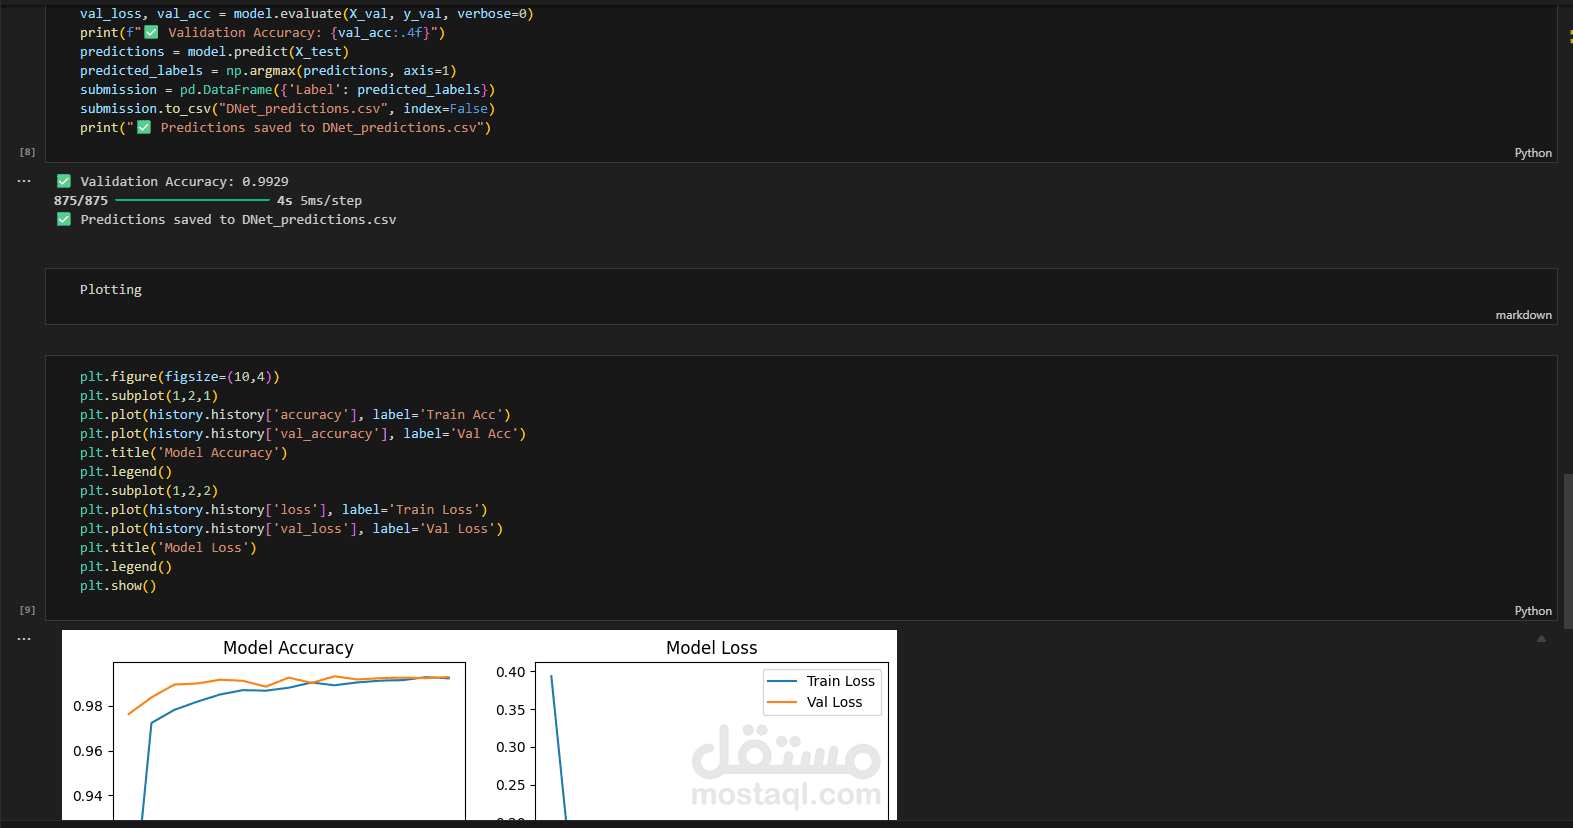The image size is (1573, 828).
Task: Place cursor on the 'plt.show()' line
Action: [x=118, y=585]
